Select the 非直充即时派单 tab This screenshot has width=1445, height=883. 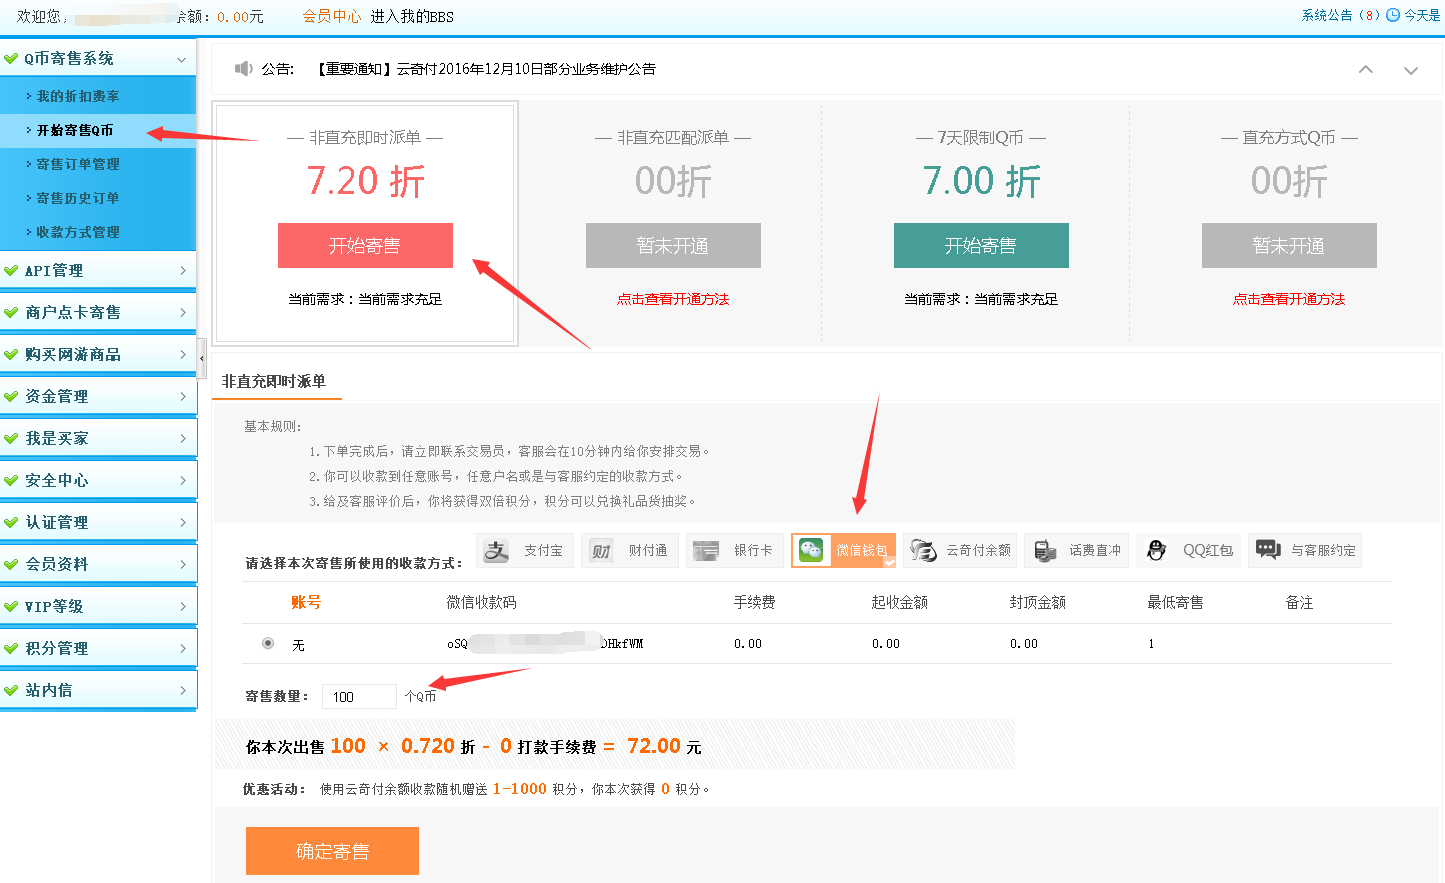tap(274, 381)
